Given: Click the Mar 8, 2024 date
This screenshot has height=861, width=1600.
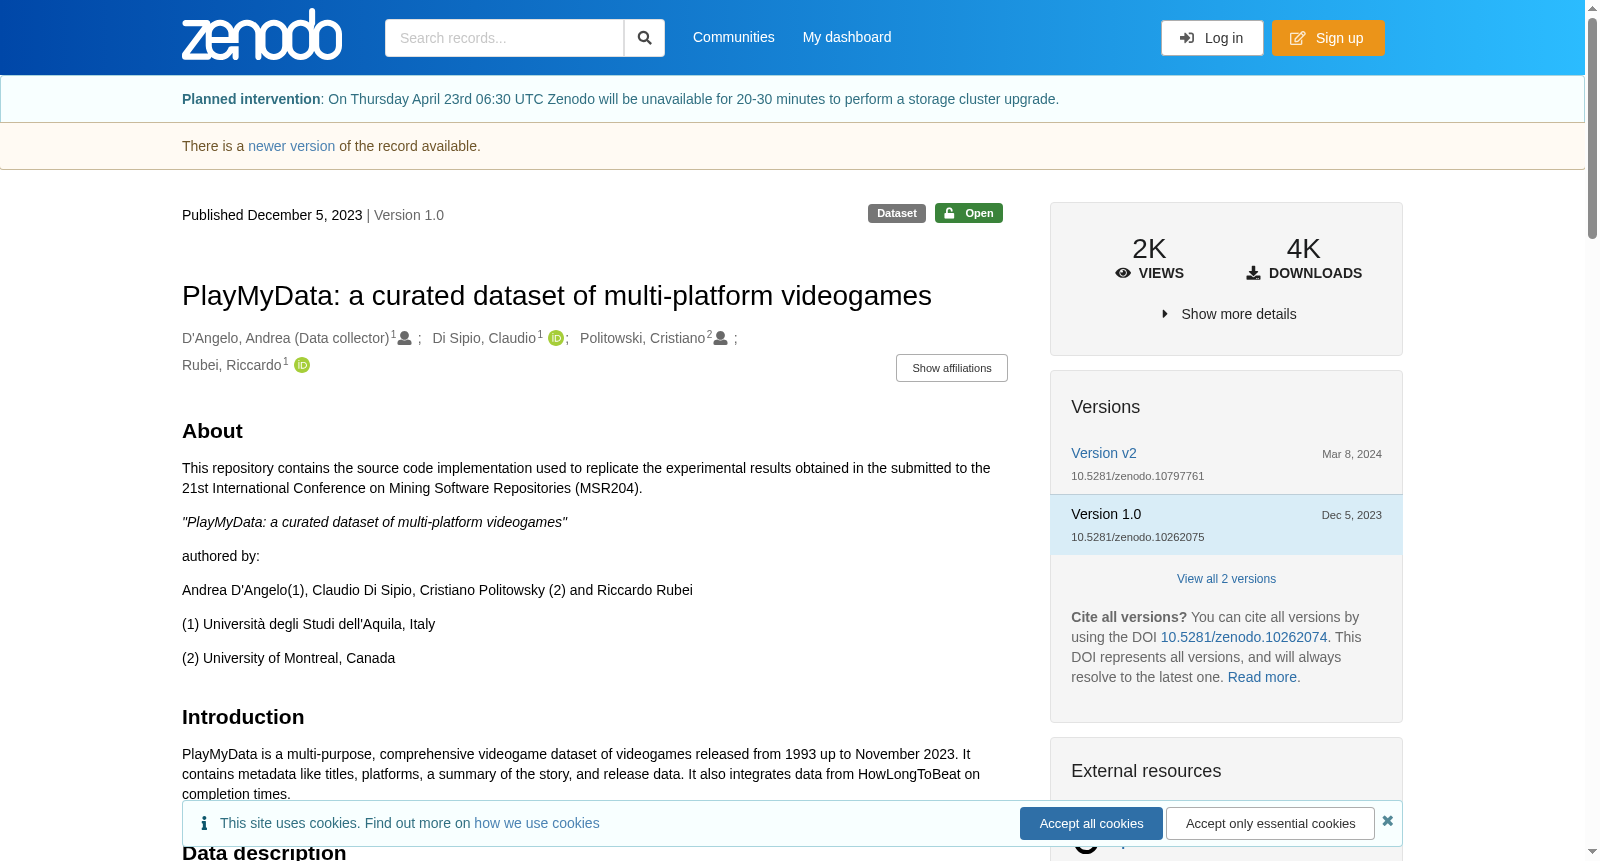Looking at the screenshot, I should (x=1352, y=454).
